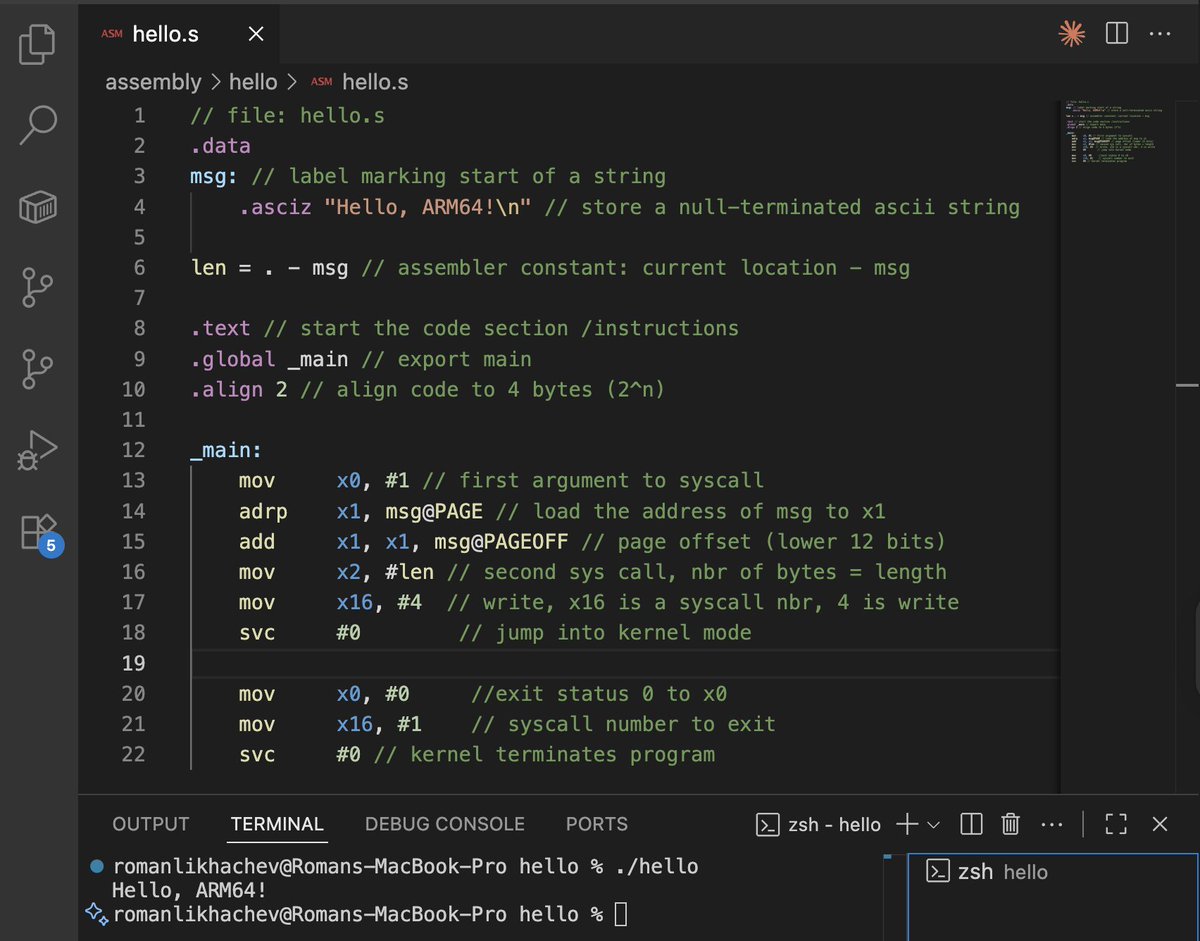Viewport: 1200px width, 941px height.
Task: Switch to the OUTPUT tab
Action: (x=151, y=824)
